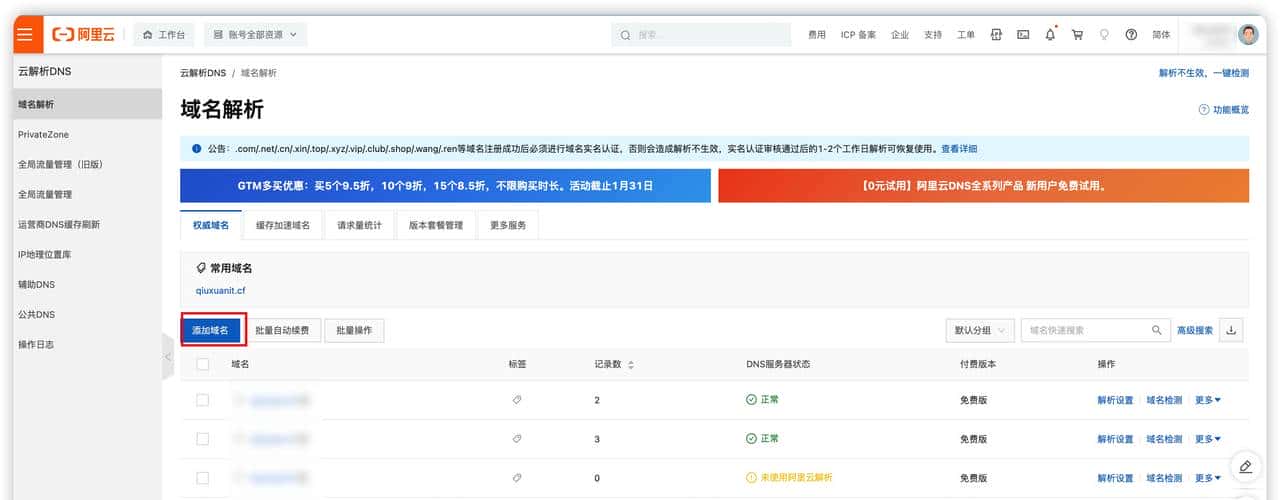1280x500 pixels.
Task: Select 域名解析 in the sidebar
Action: point(88,104)
